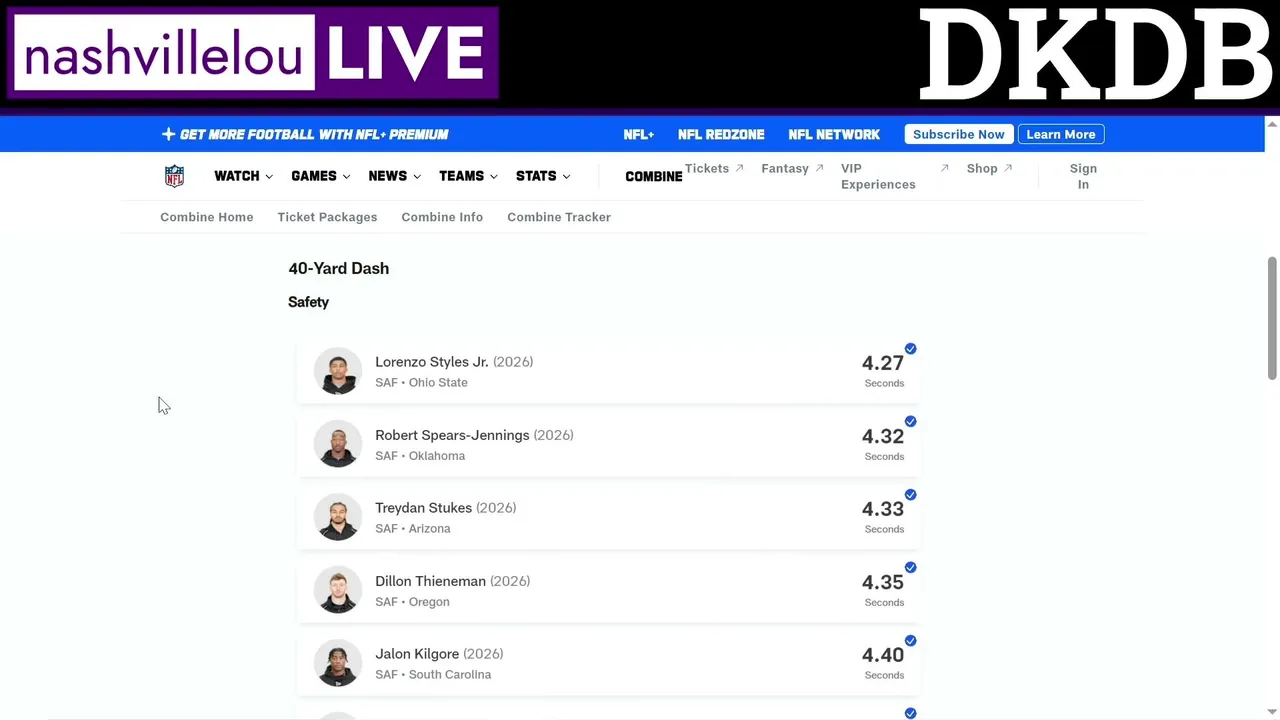Open Dillon Thieneman headshot photo
This screenshot has height=720, width=1280.
[338, 590]
